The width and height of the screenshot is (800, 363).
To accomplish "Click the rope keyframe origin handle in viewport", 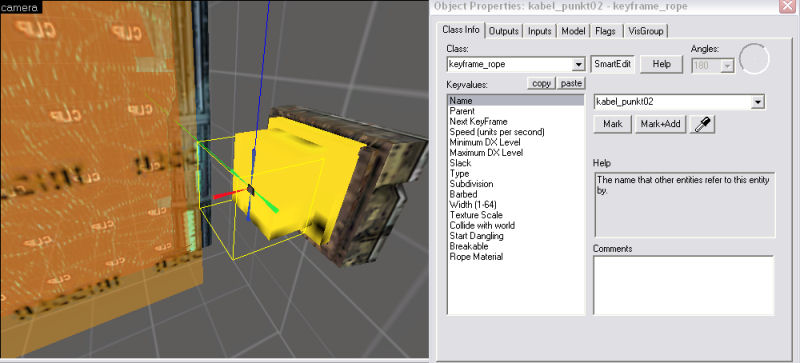I will tap(251, 190).
